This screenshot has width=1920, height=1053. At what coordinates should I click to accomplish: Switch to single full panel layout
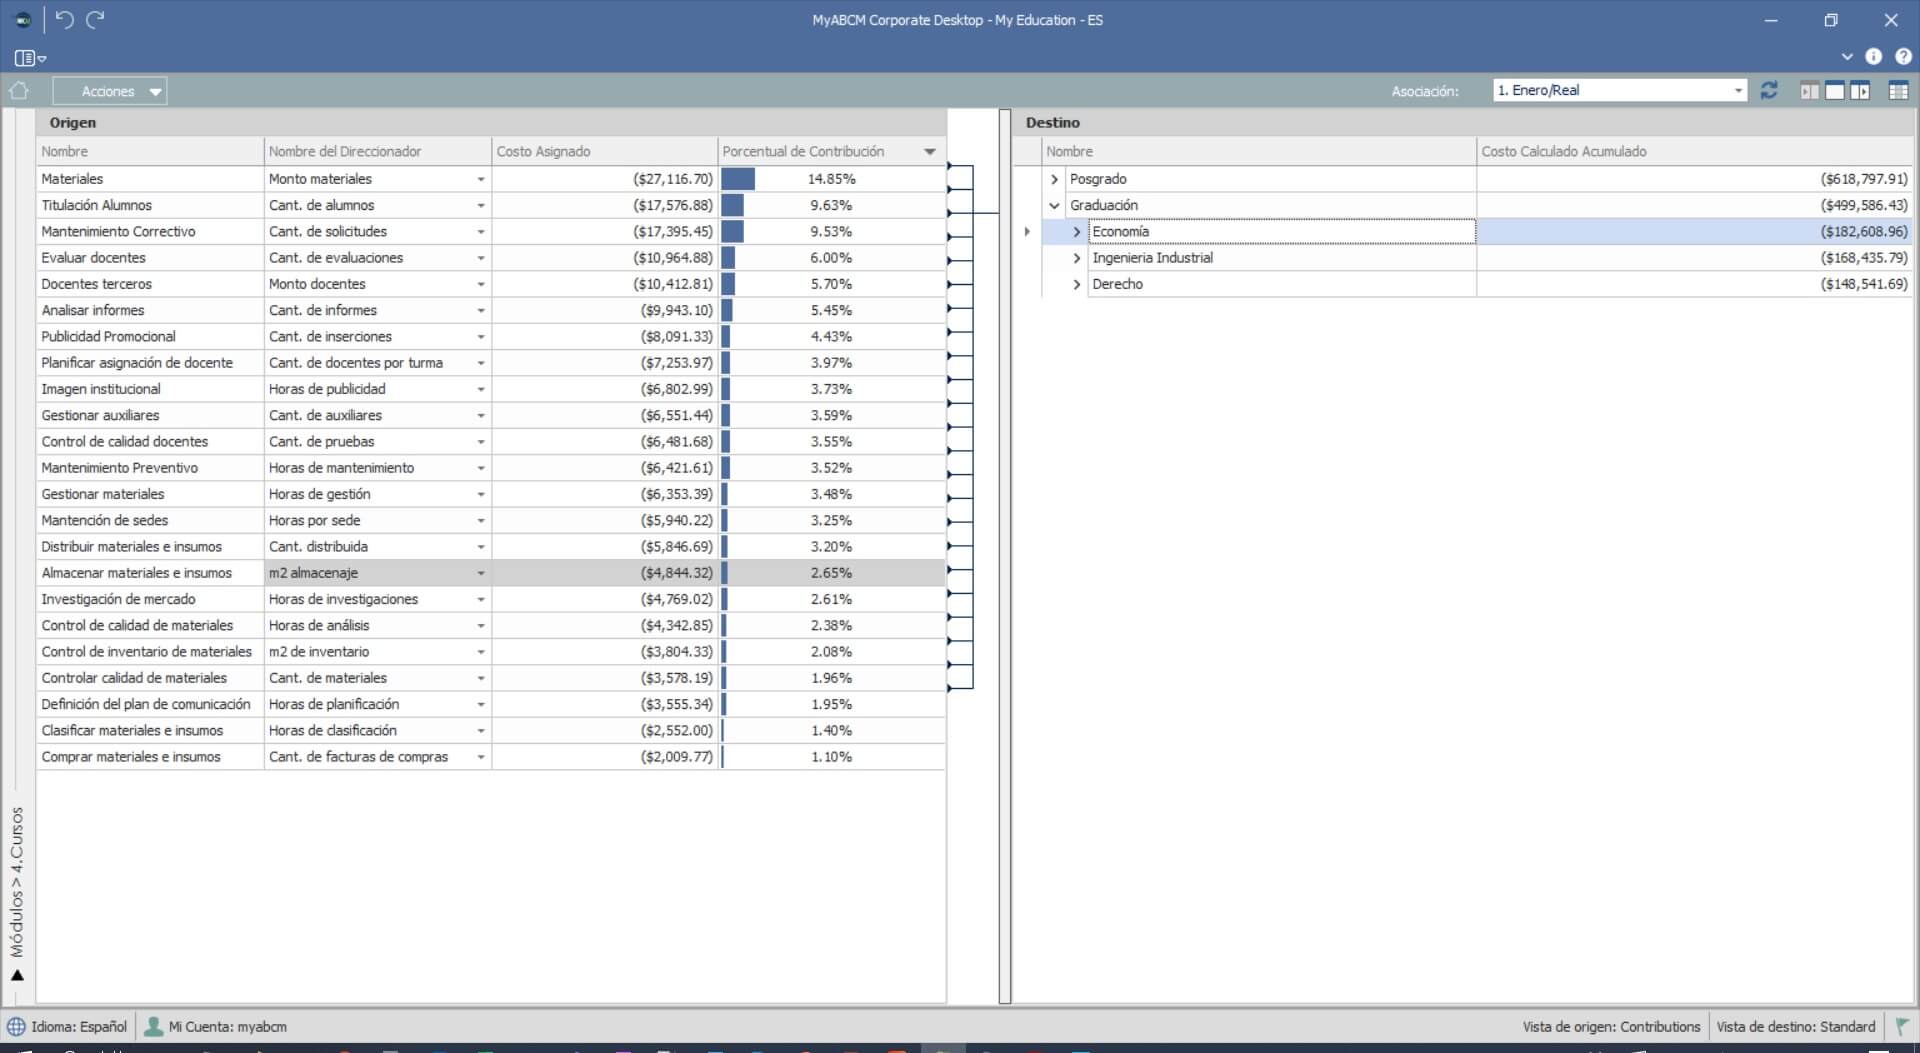1834,91
